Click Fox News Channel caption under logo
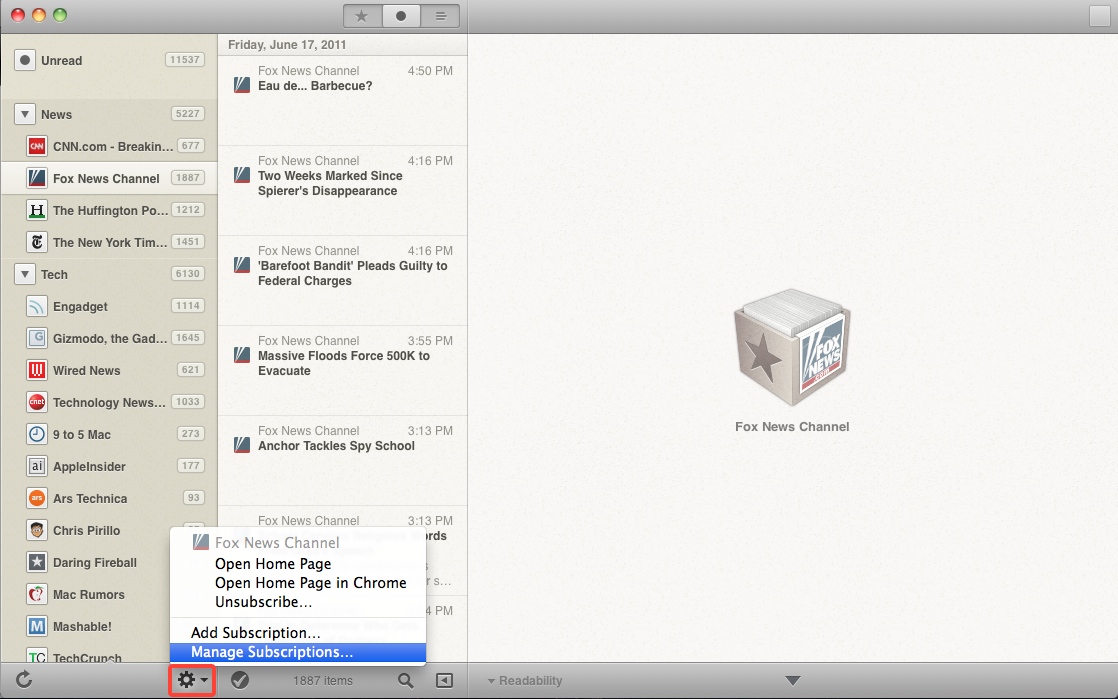The image size is (1118, 699). point(792,427)
